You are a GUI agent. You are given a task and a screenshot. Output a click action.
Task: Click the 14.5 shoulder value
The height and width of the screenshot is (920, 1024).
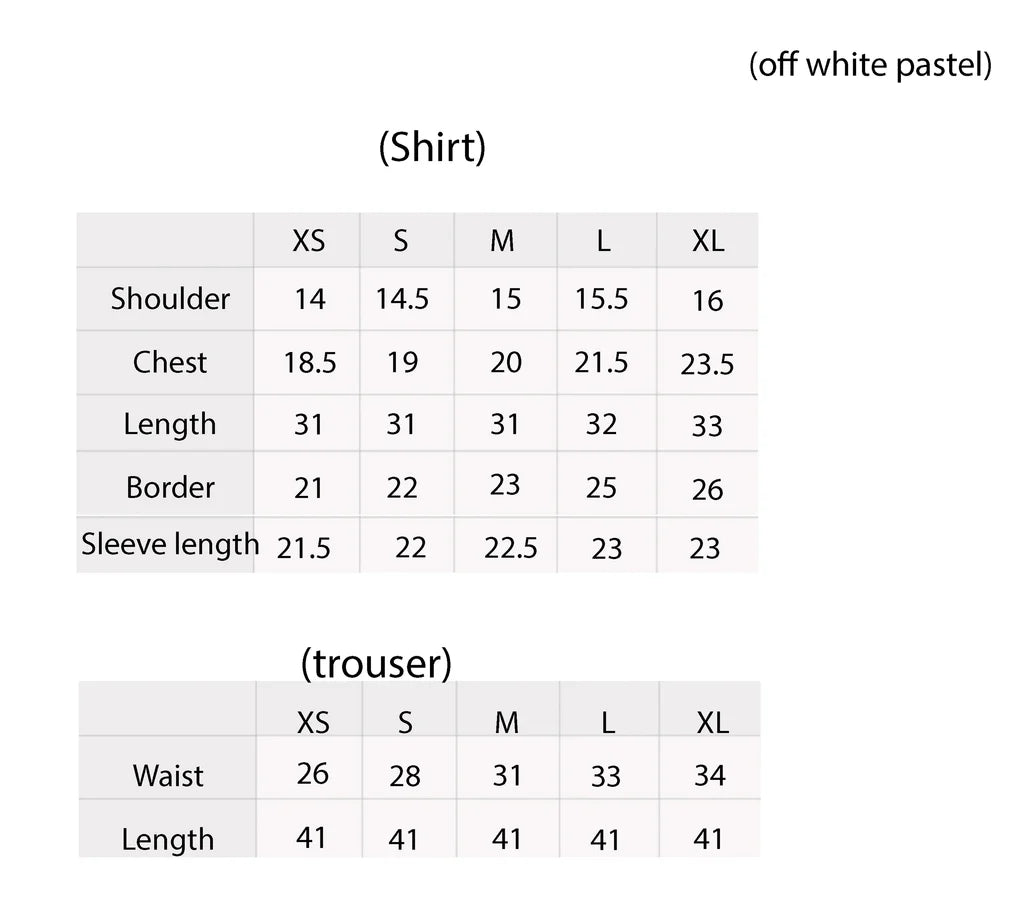click(402, 299)
